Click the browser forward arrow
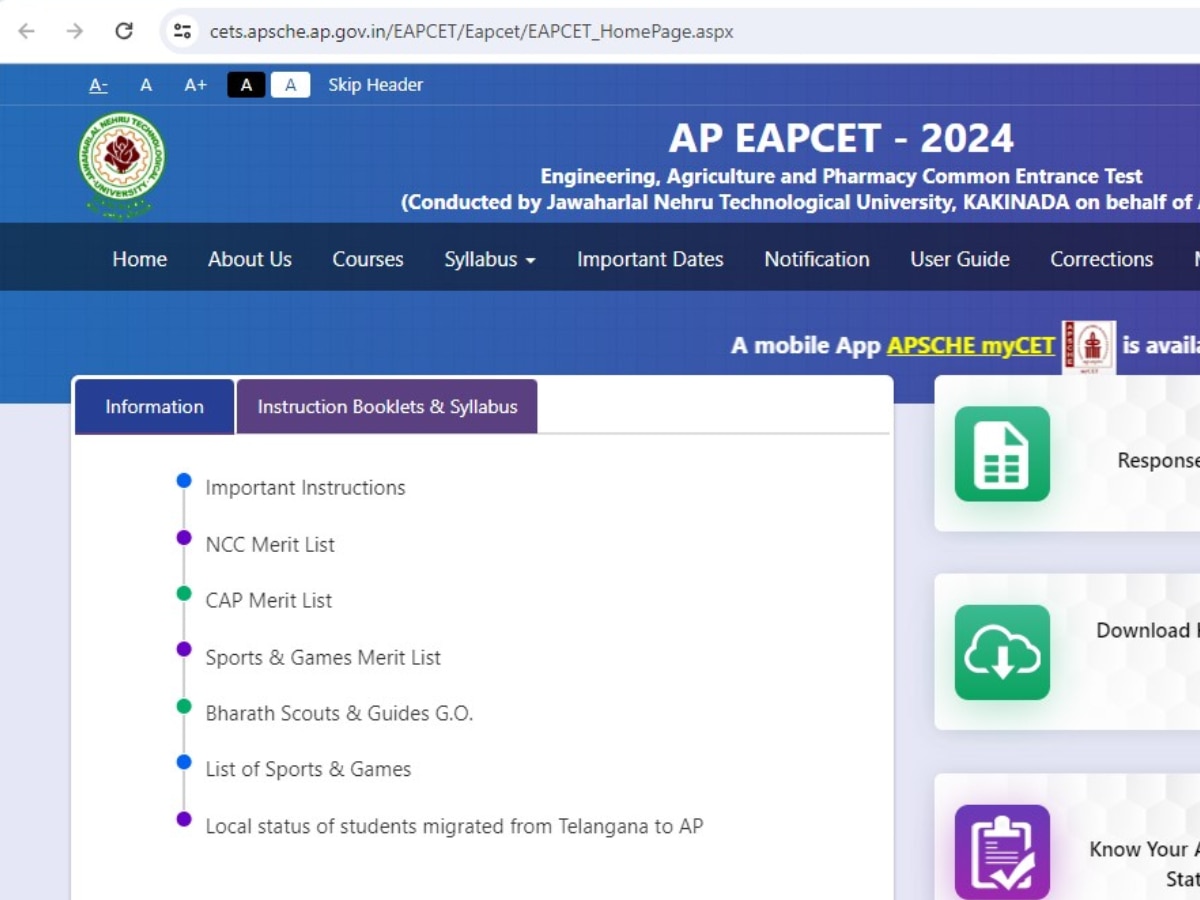This screenshot has width=1200, height=900. point(74,31)
